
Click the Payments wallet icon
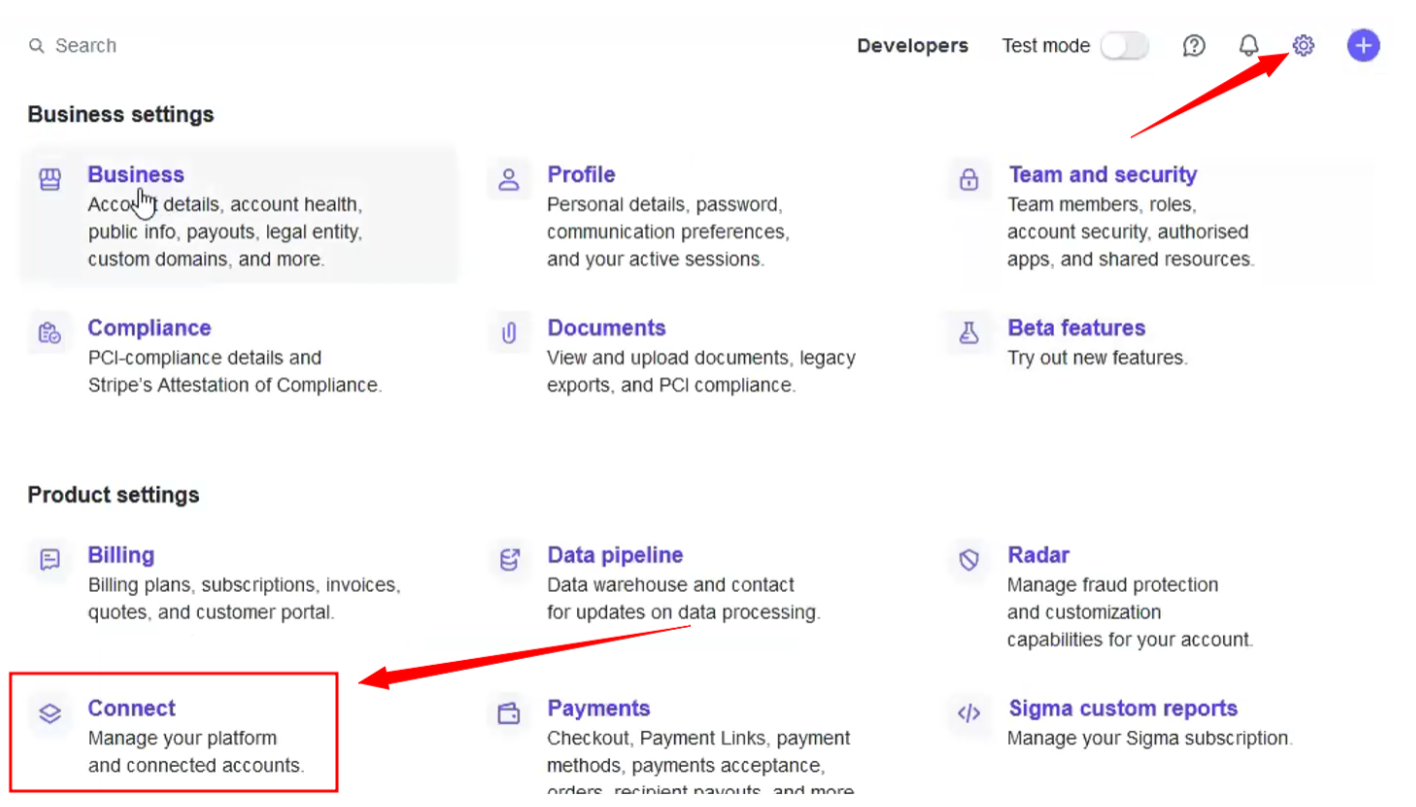click(509, 713)
